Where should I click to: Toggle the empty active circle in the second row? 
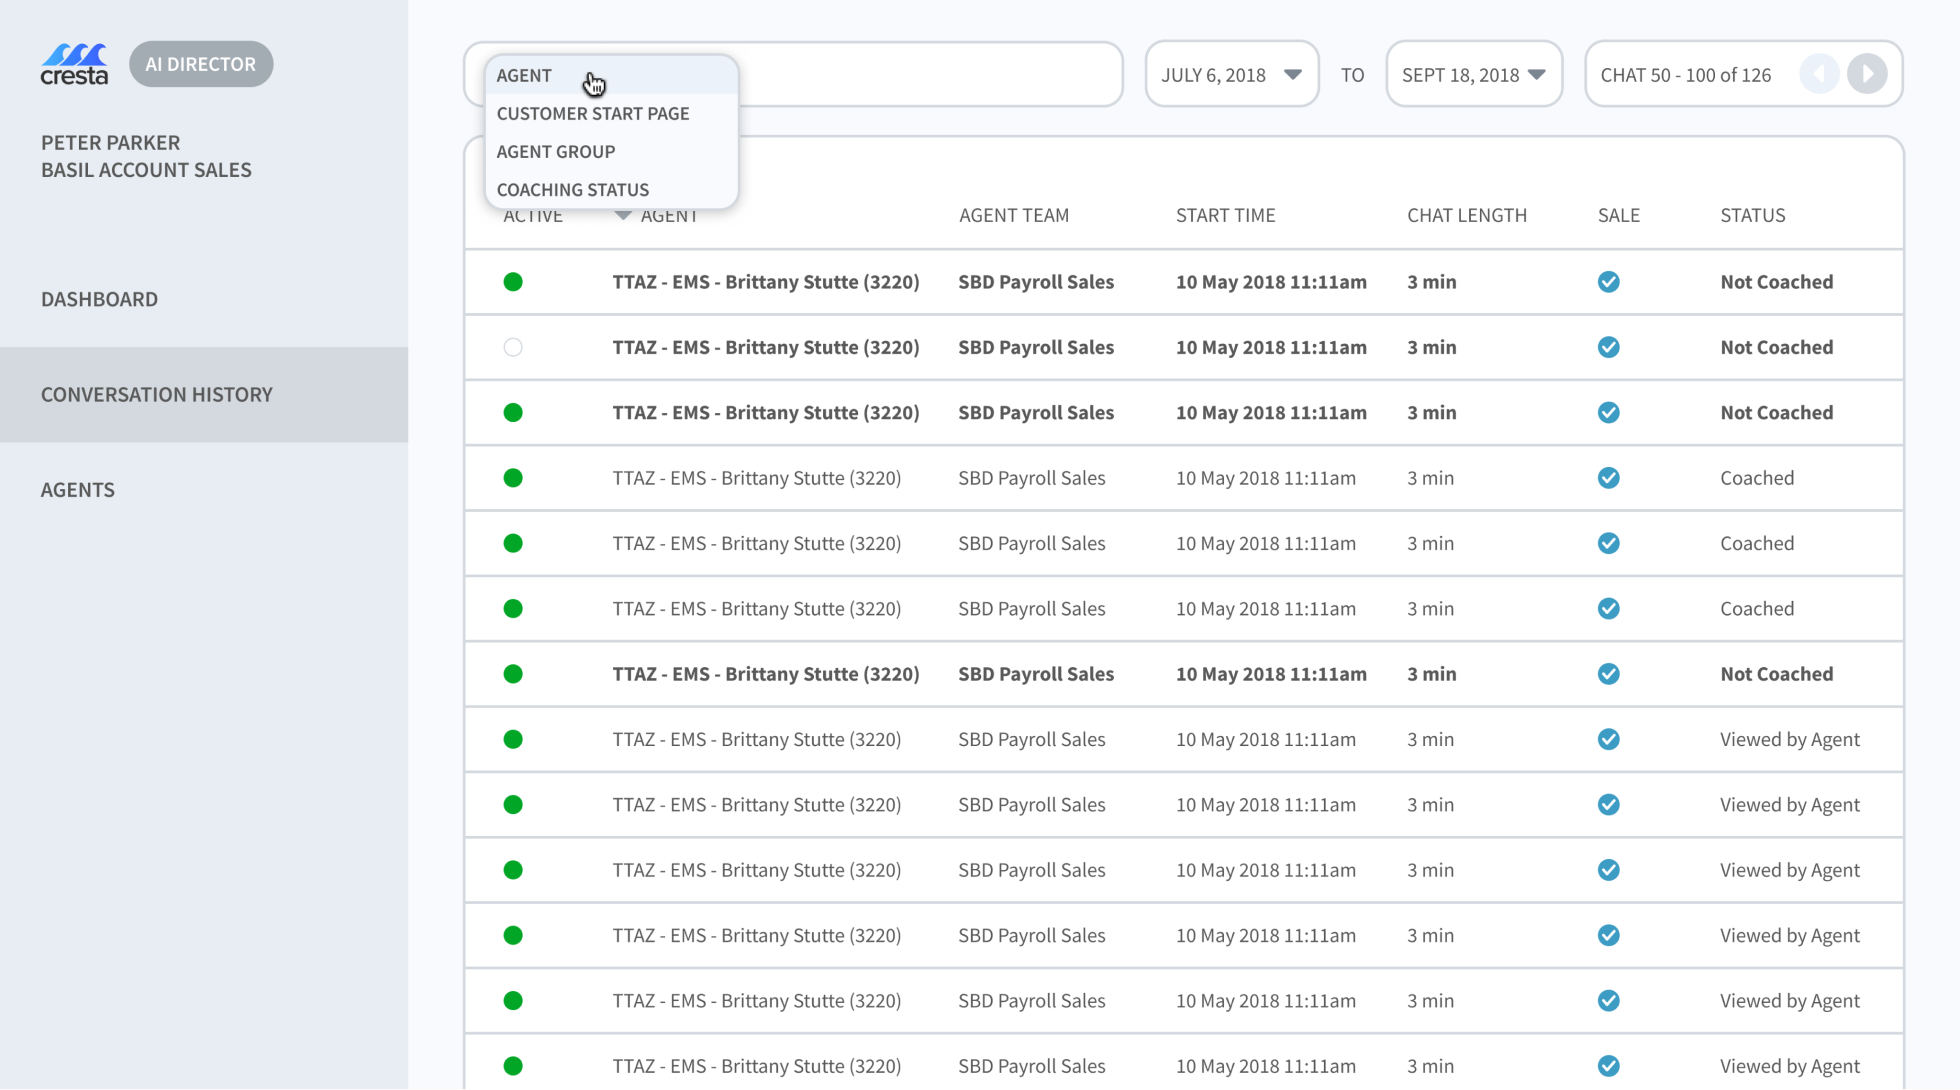tap(513, 347)
